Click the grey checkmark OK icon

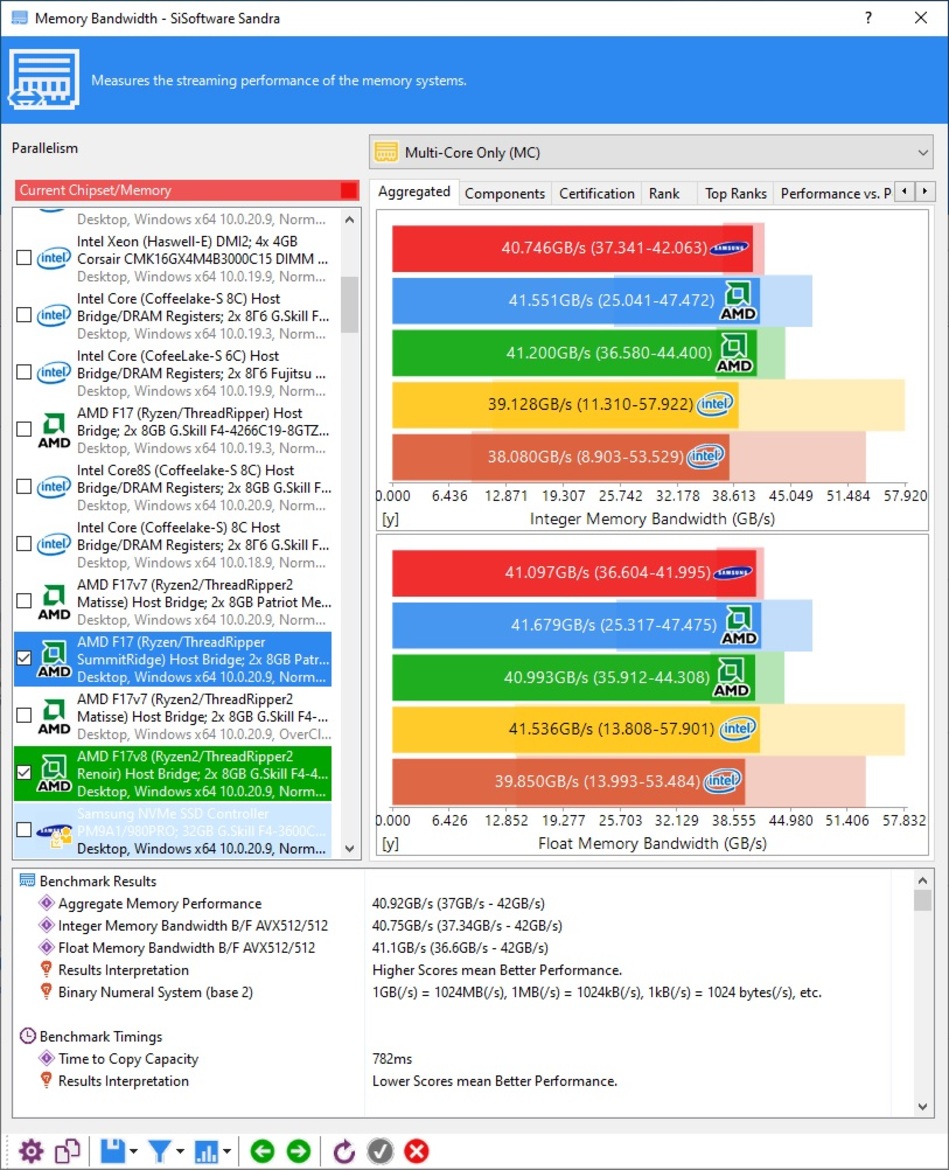tap(380, 1151)
